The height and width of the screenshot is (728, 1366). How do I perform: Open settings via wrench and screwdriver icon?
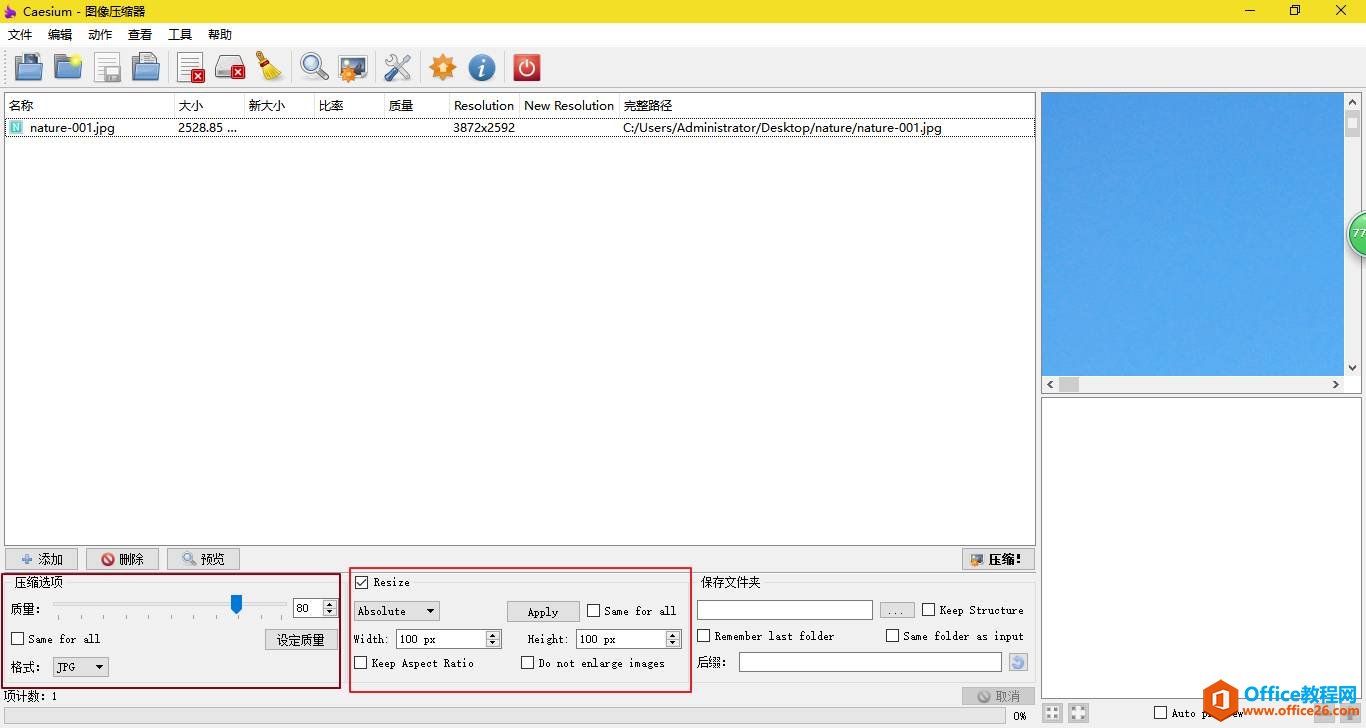398,67
